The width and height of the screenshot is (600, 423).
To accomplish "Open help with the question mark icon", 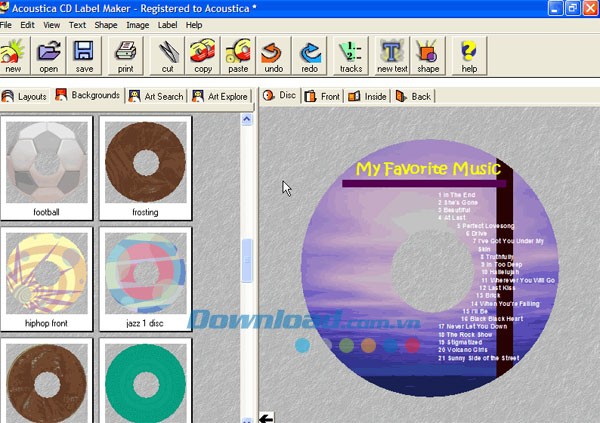I will (x=469, y=56).
